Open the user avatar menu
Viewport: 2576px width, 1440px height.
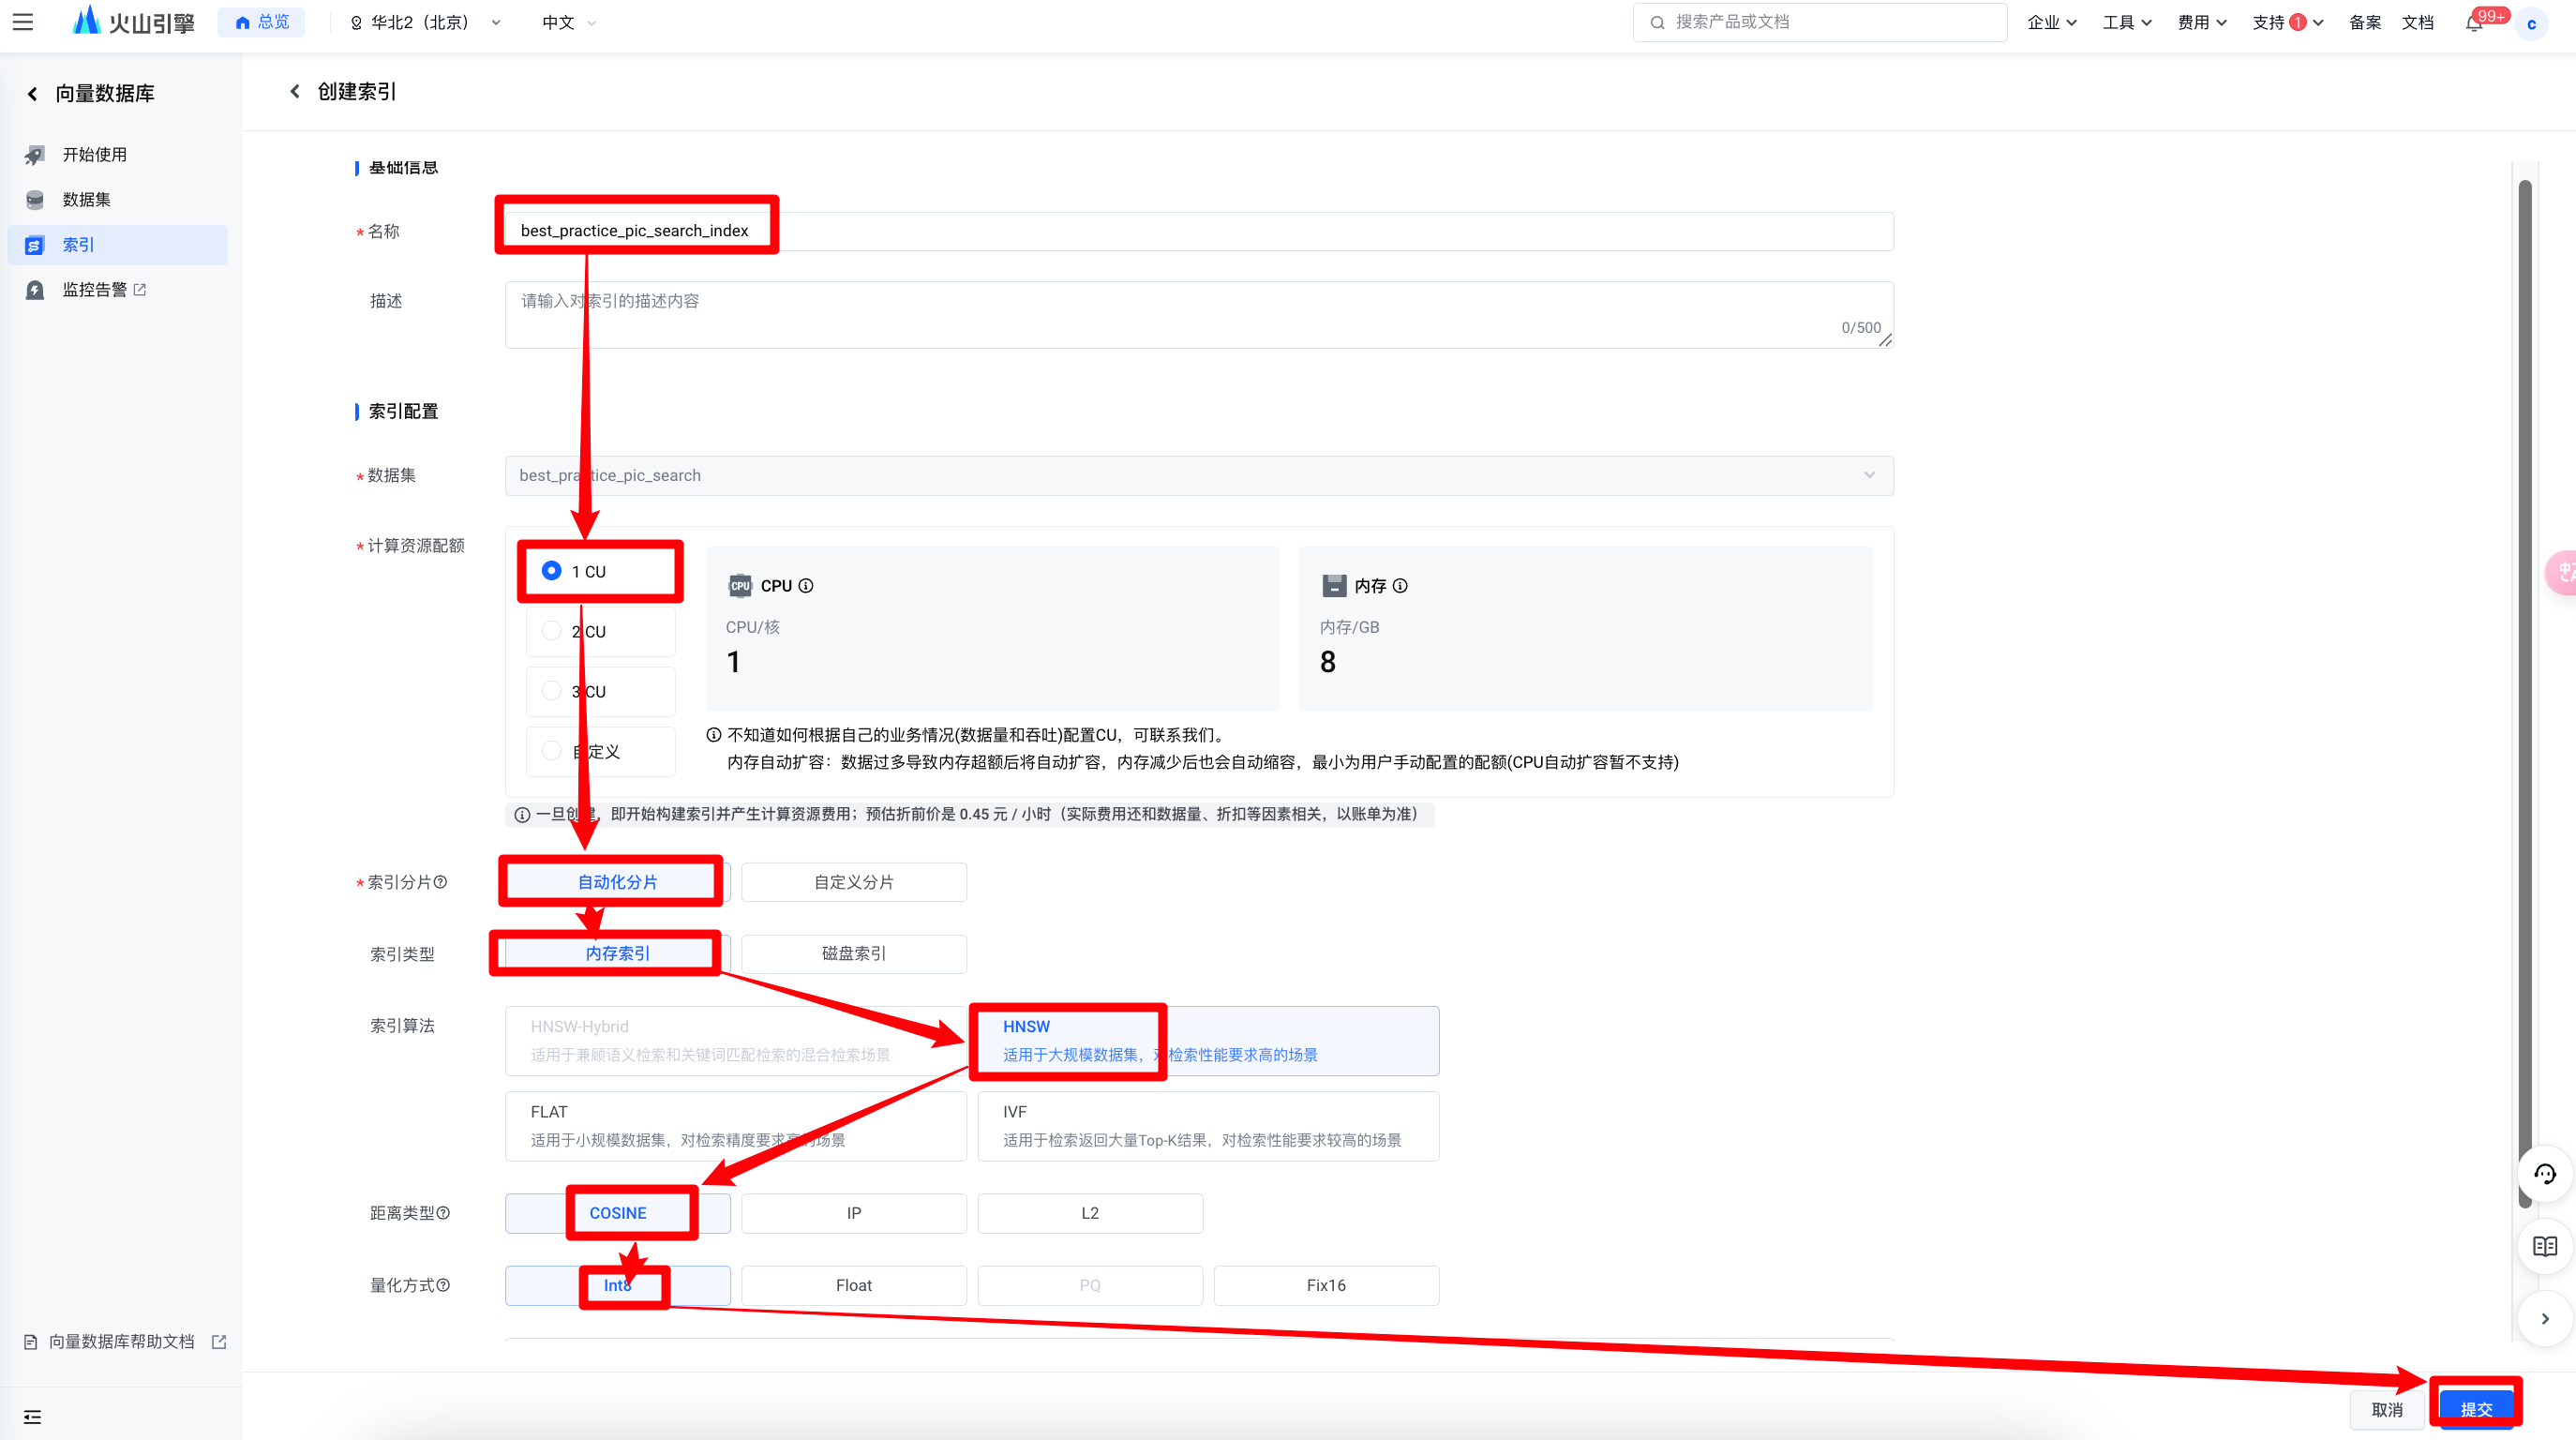(x=2531, y=23)
